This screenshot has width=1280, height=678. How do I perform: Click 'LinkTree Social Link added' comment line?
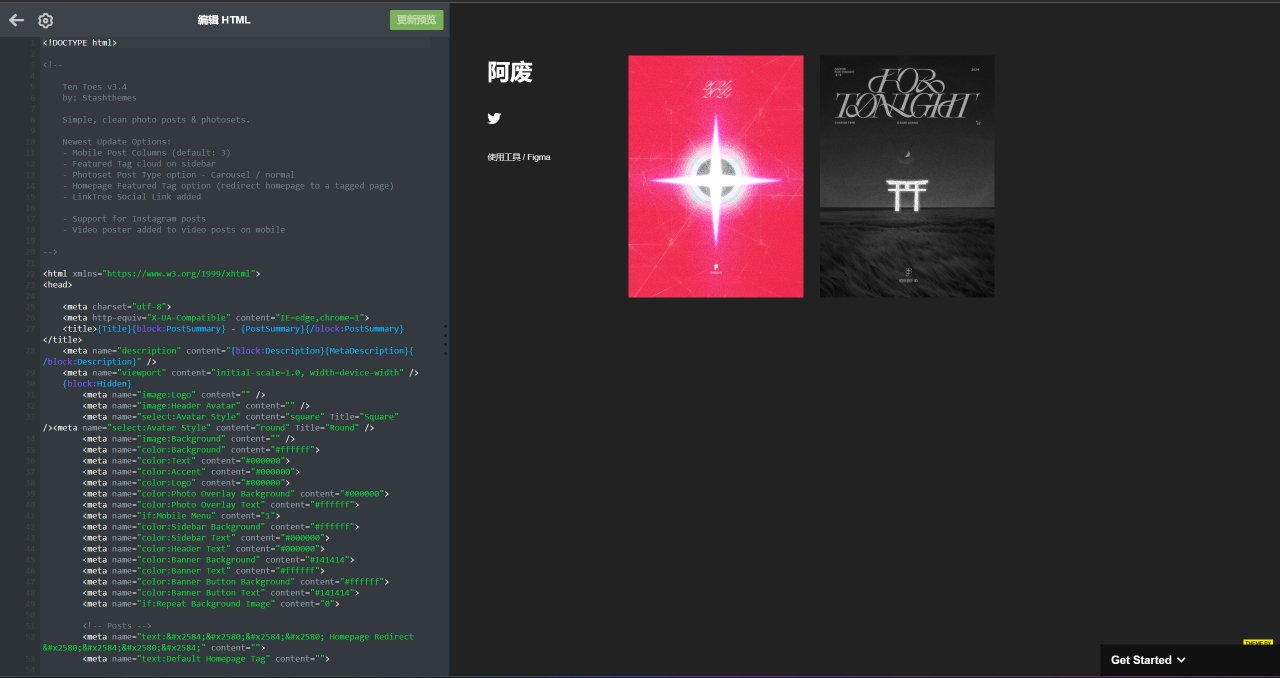pyautogui.click(x=132, y=197)
